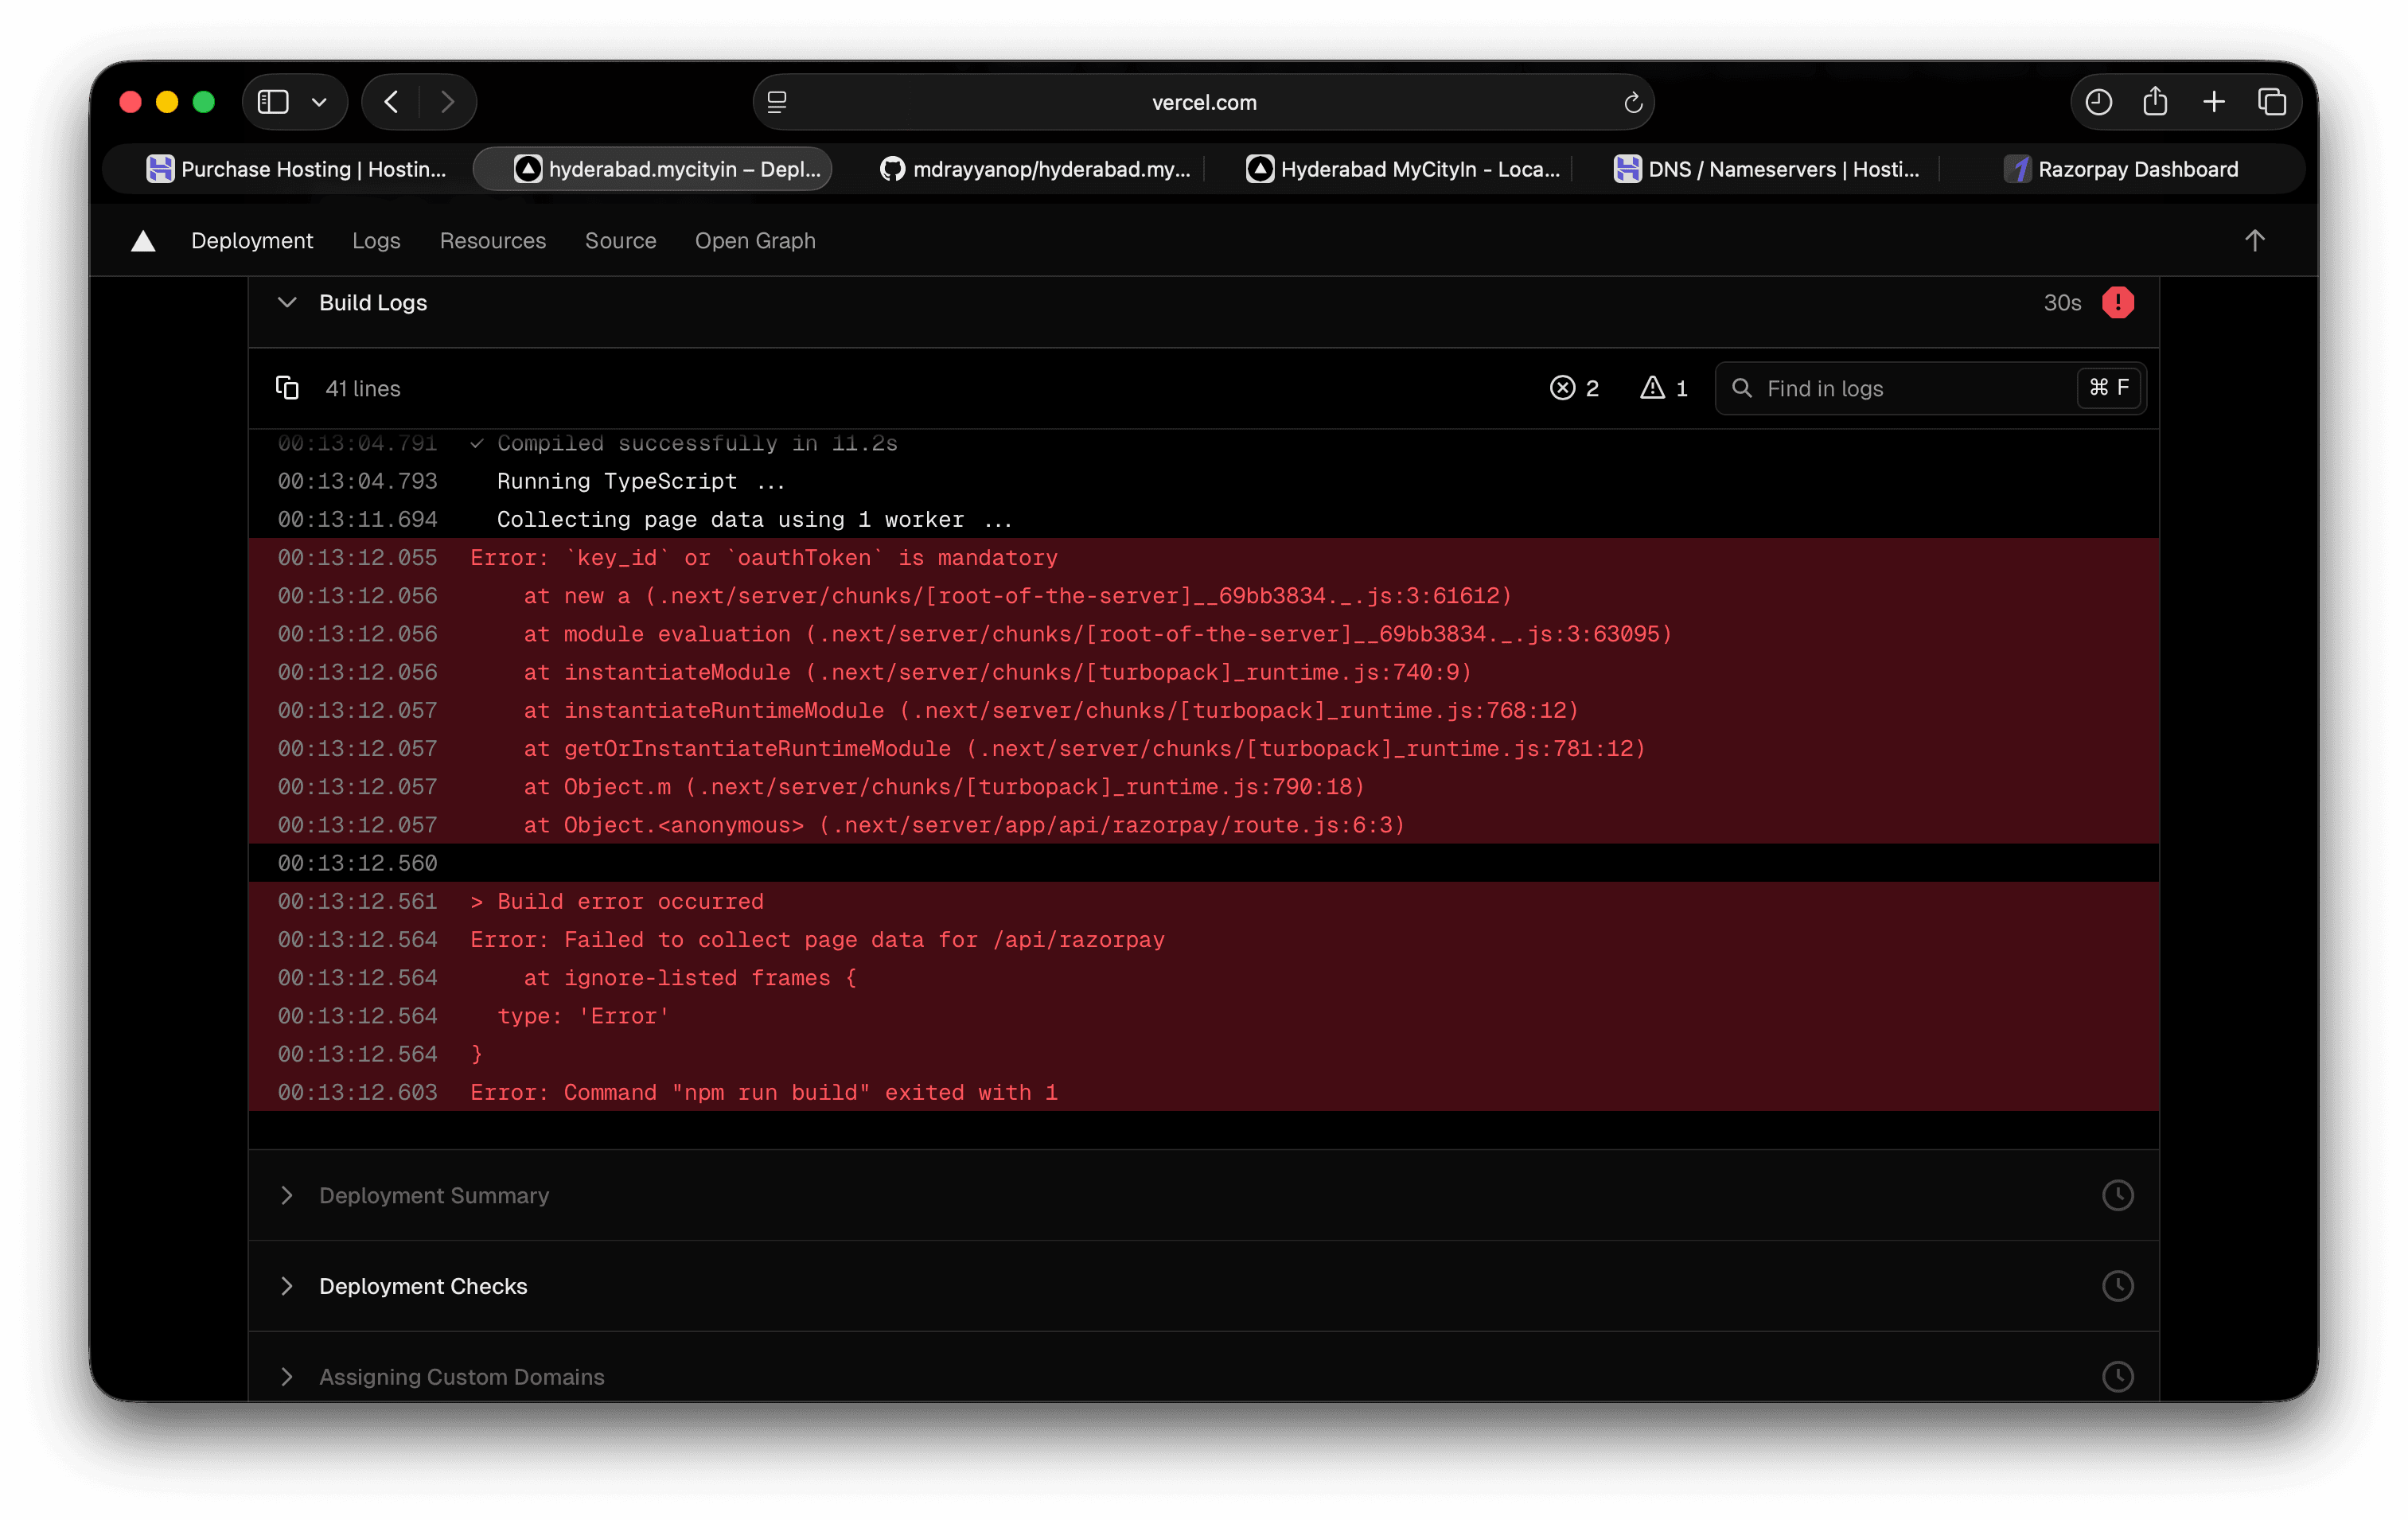
Task: Open Safari's share icon
Action: pyautogui.click(x=2155, y=102)
